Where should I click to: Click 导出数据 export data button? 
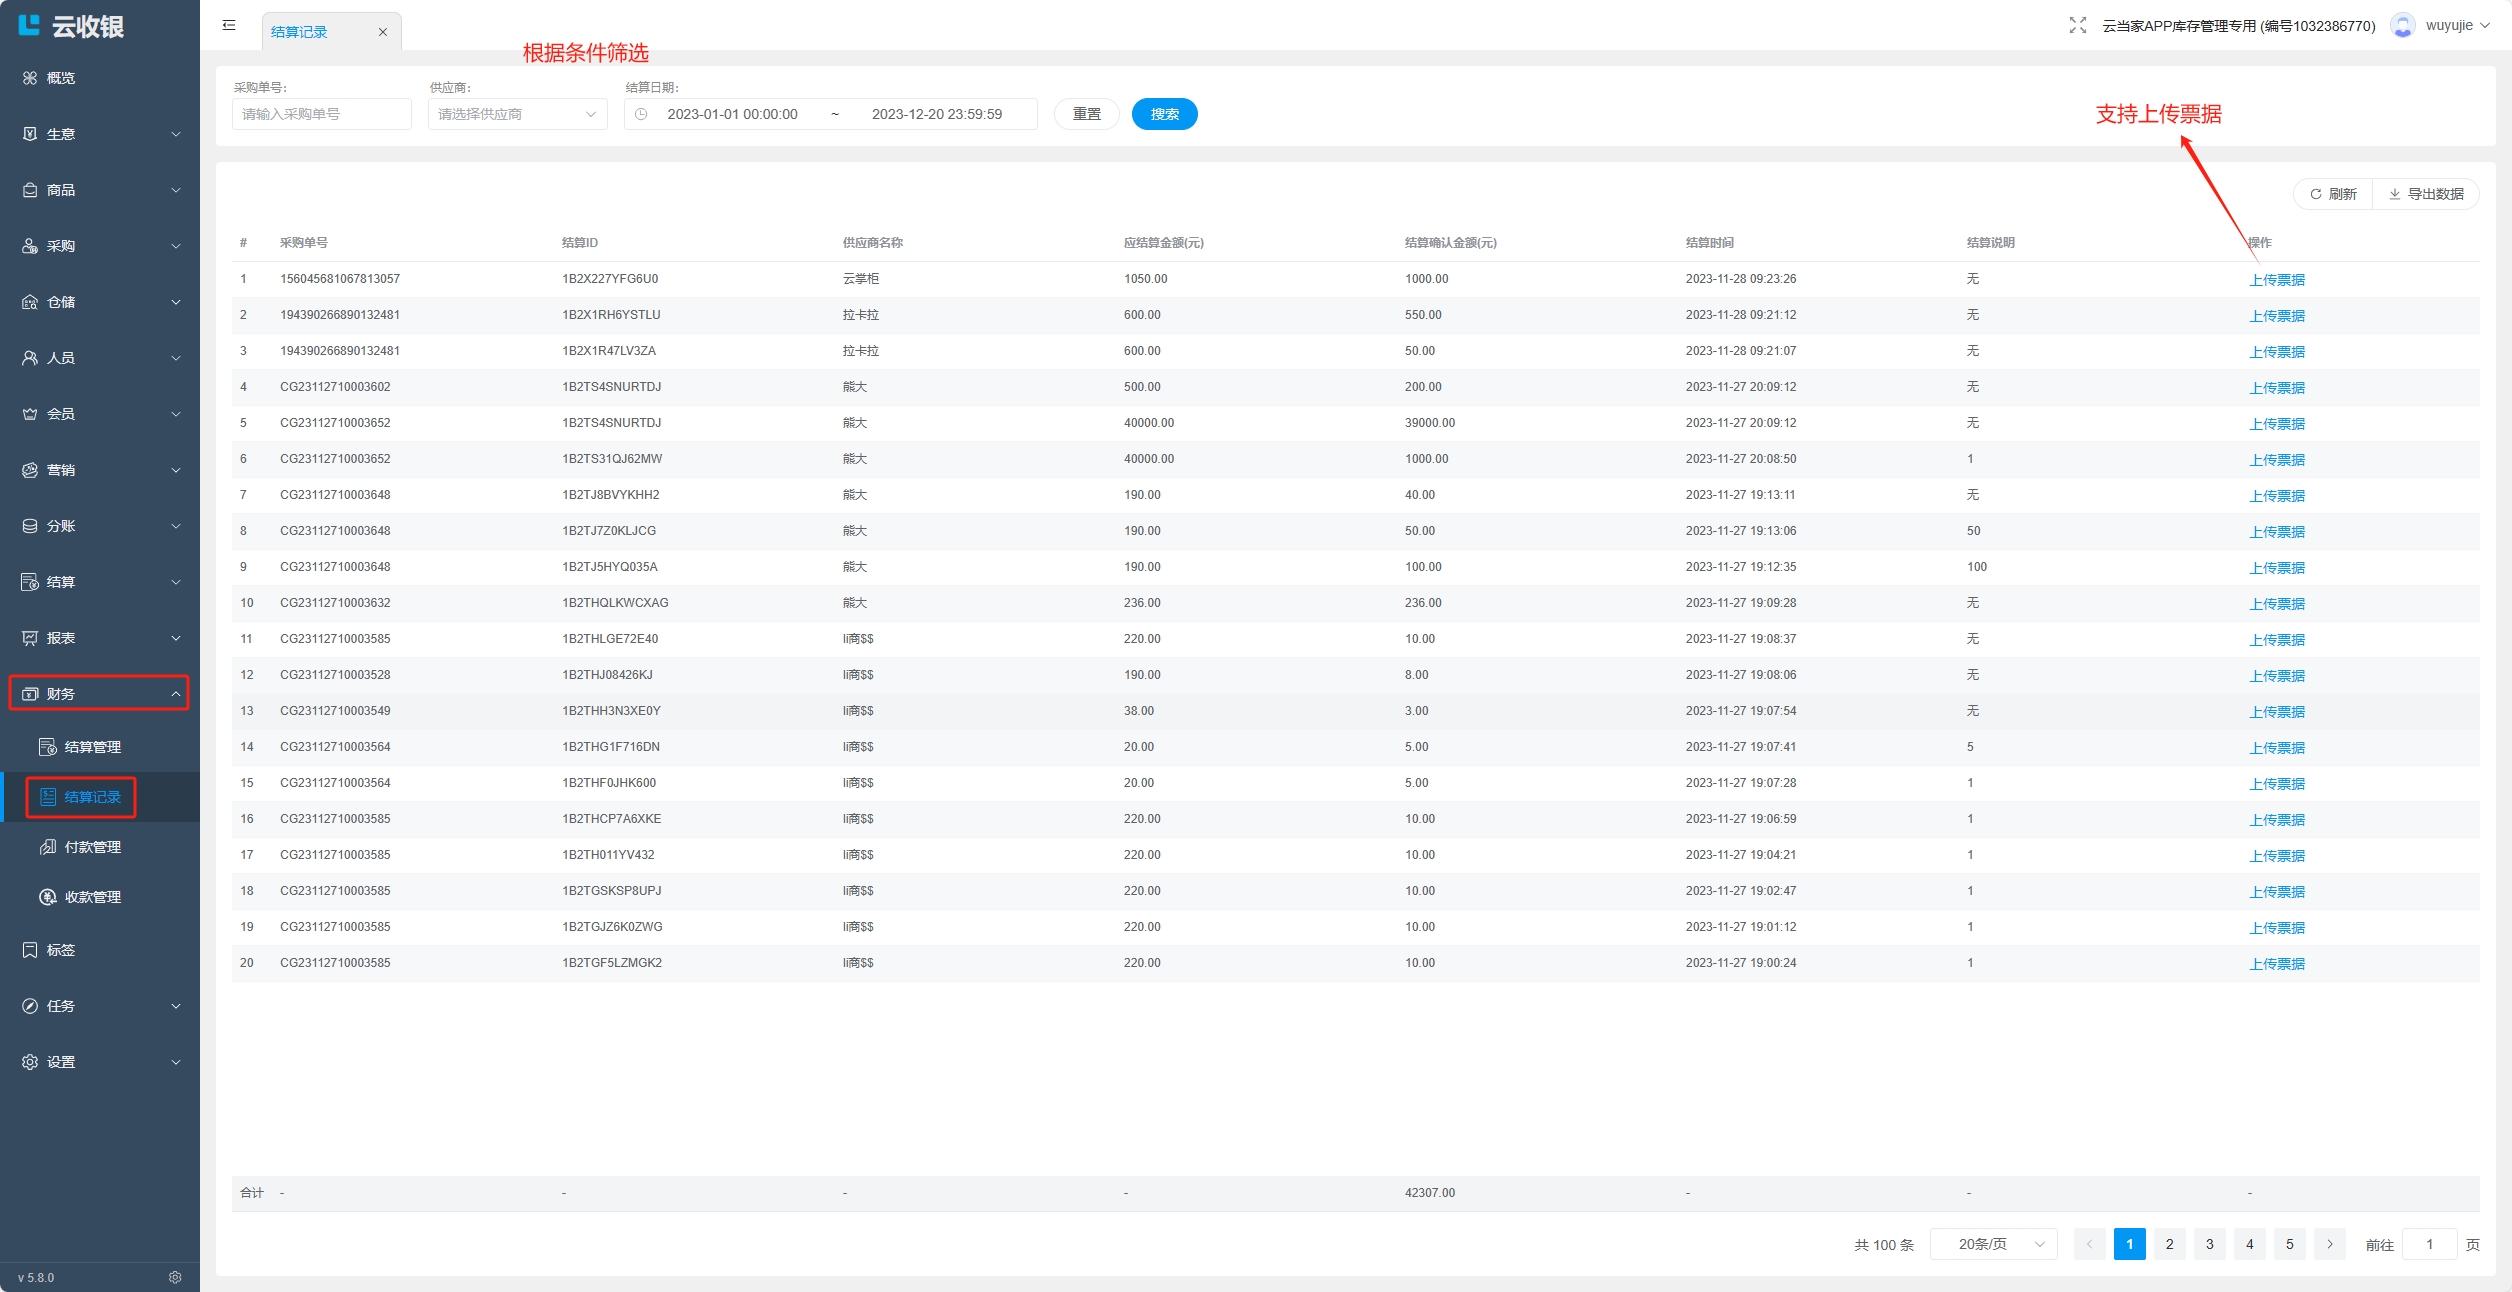pos(2426,194)
